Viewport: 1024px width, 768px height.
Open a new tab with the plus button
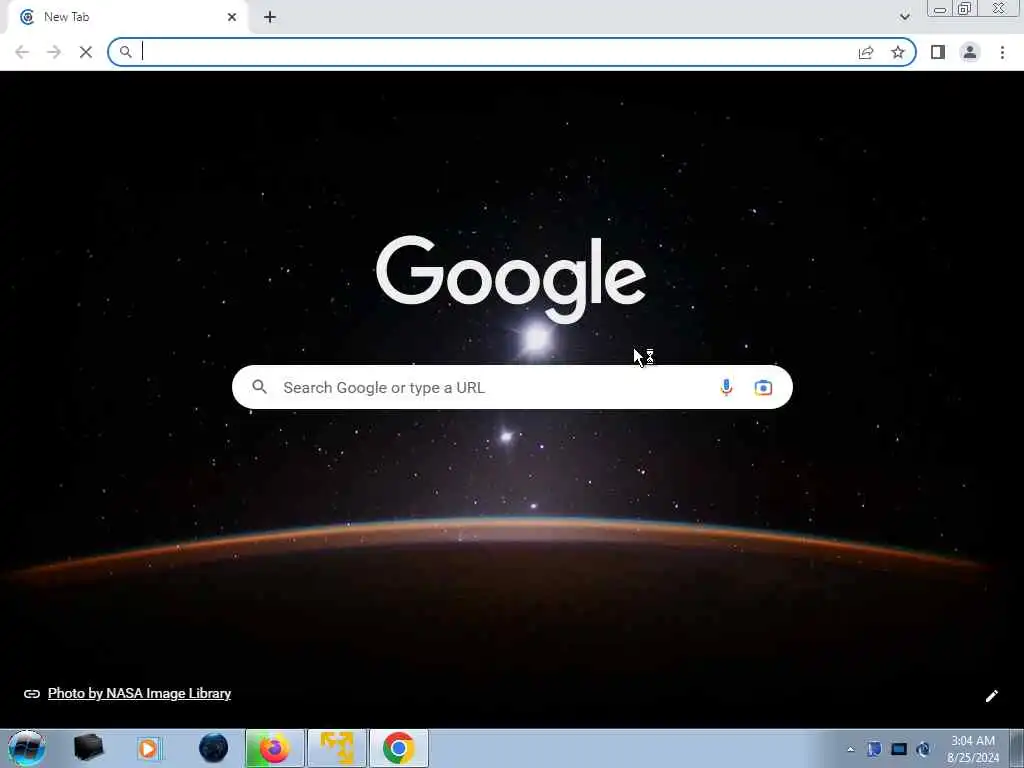(x=270, y=17)
